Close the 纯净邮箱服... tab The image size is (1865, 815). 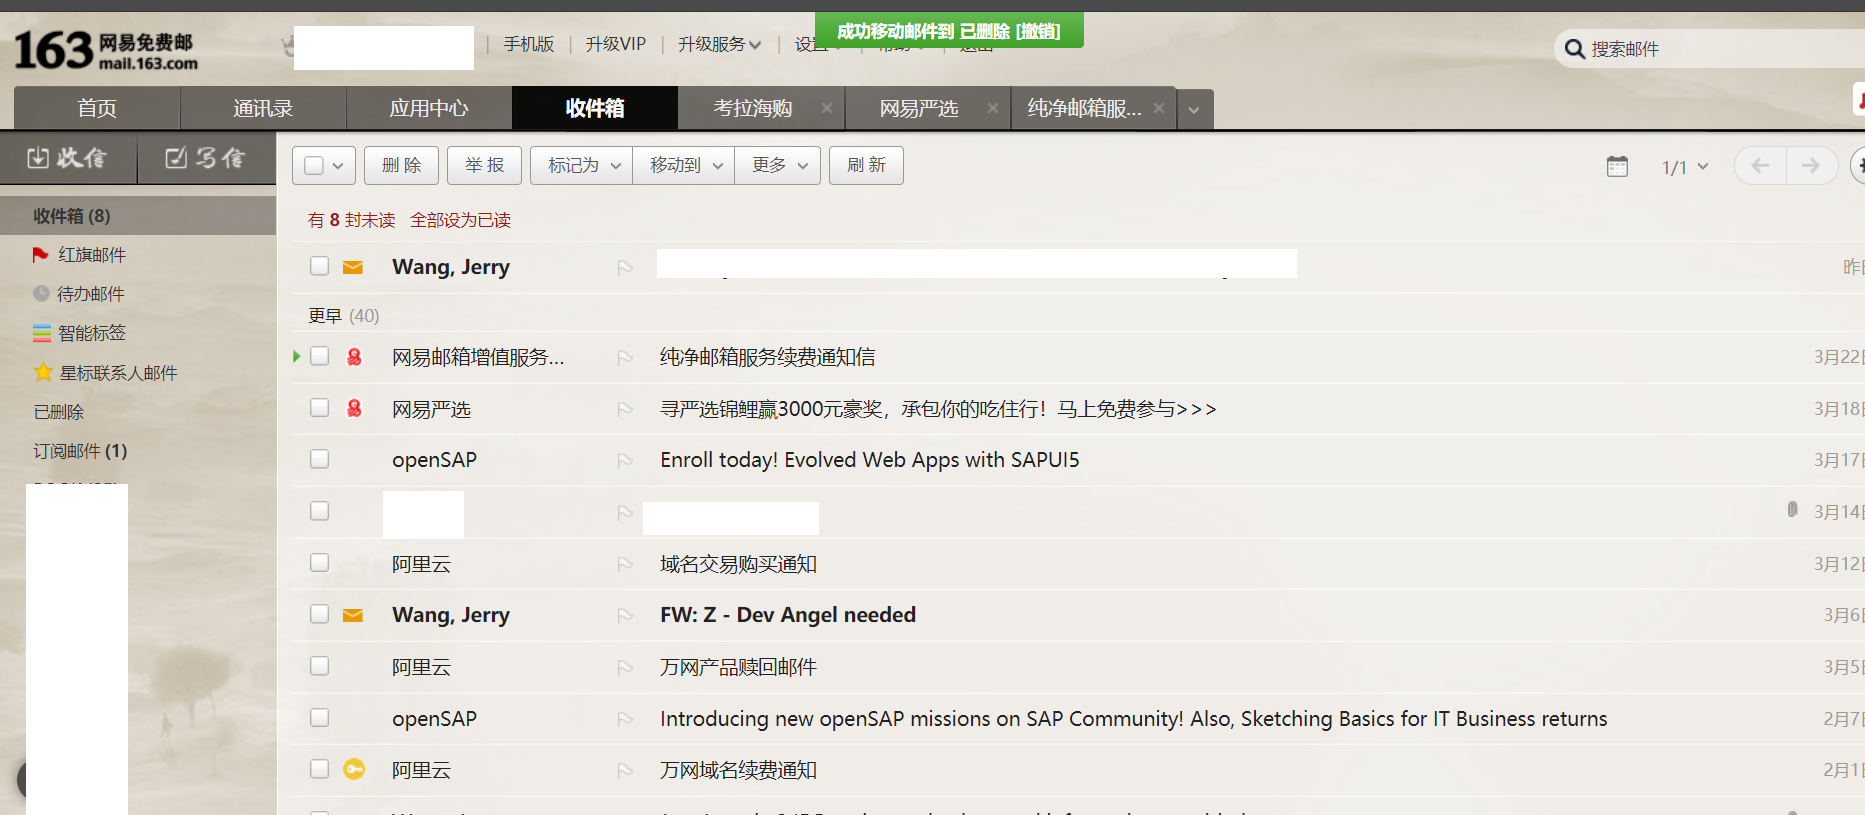1159,108
